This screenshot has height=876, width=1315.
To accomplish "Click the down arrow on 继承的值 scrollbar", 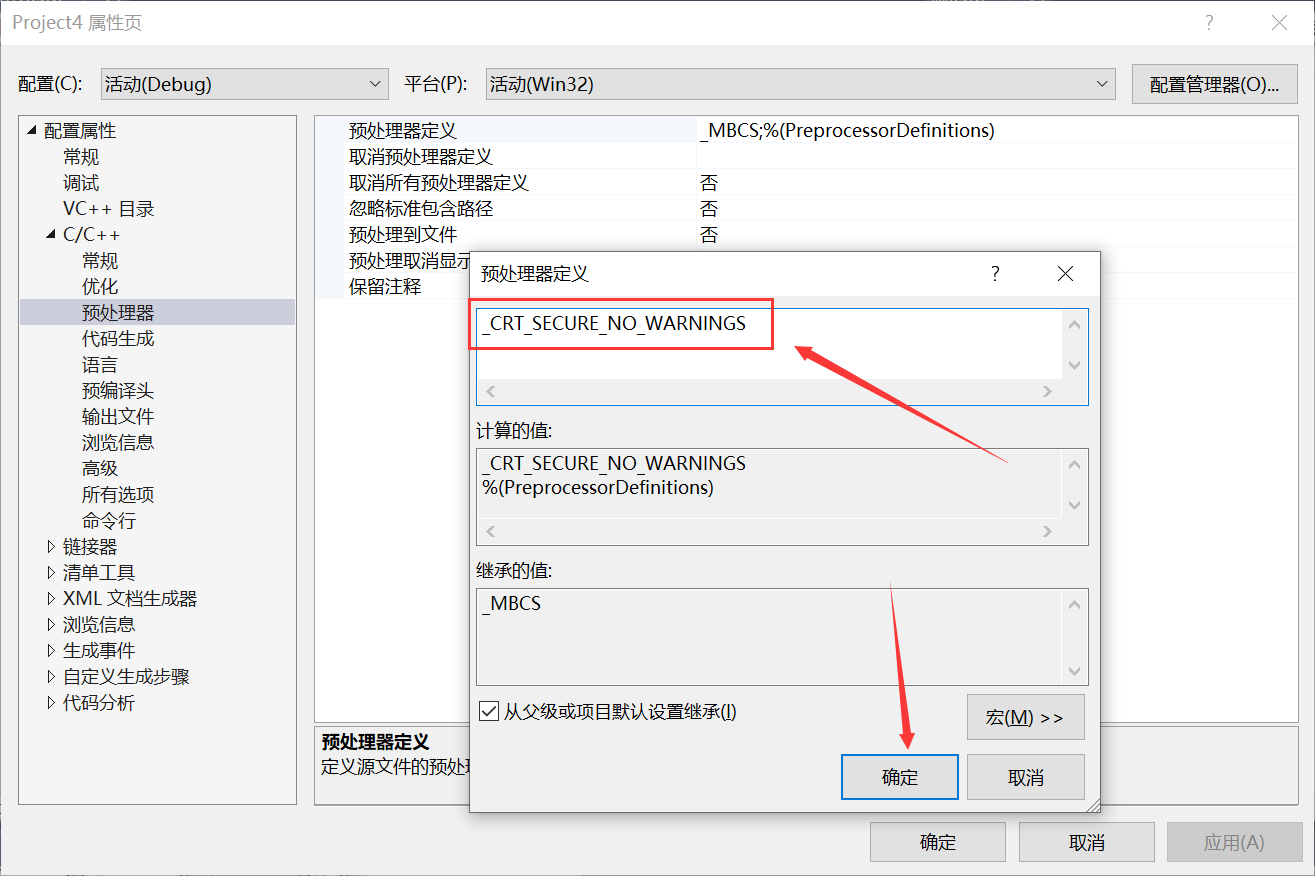I will [x=1075, y=671].
